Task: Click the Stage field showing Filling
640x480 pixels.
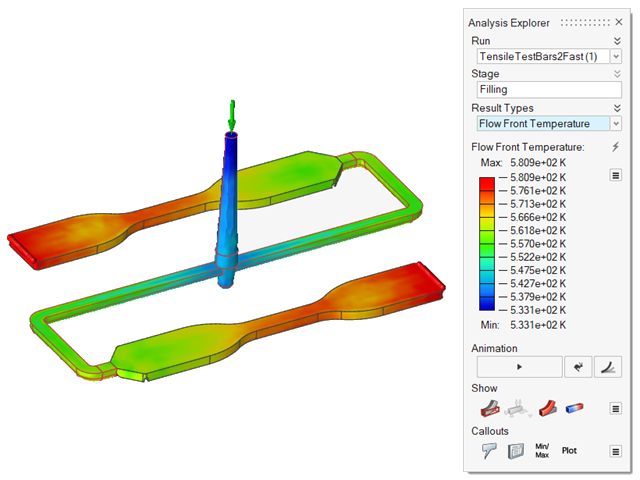Action: coord(549,90)
